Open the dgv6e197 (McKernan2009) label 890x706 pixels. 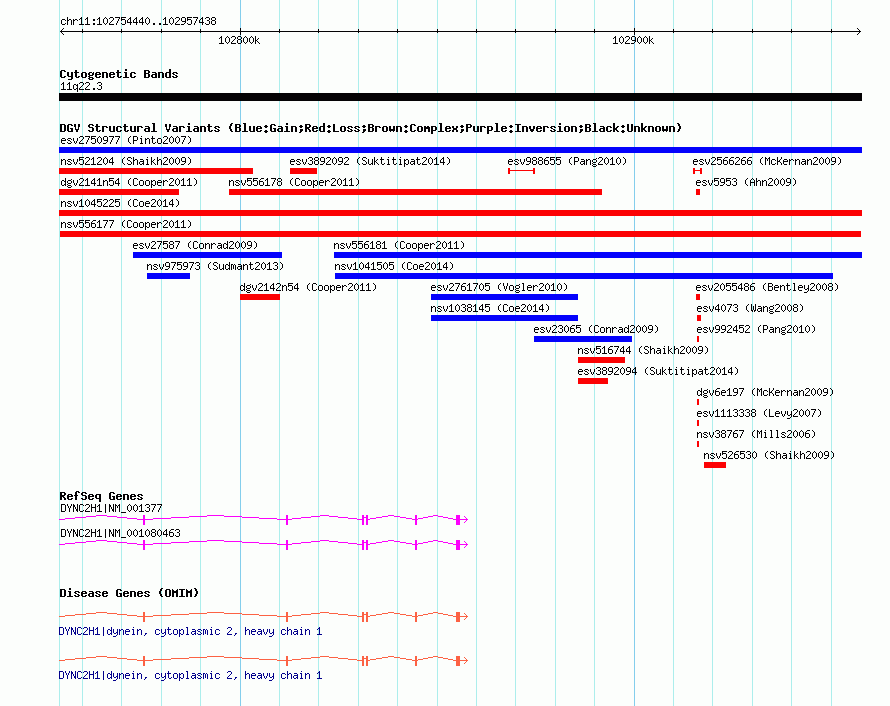coord(765,392)
